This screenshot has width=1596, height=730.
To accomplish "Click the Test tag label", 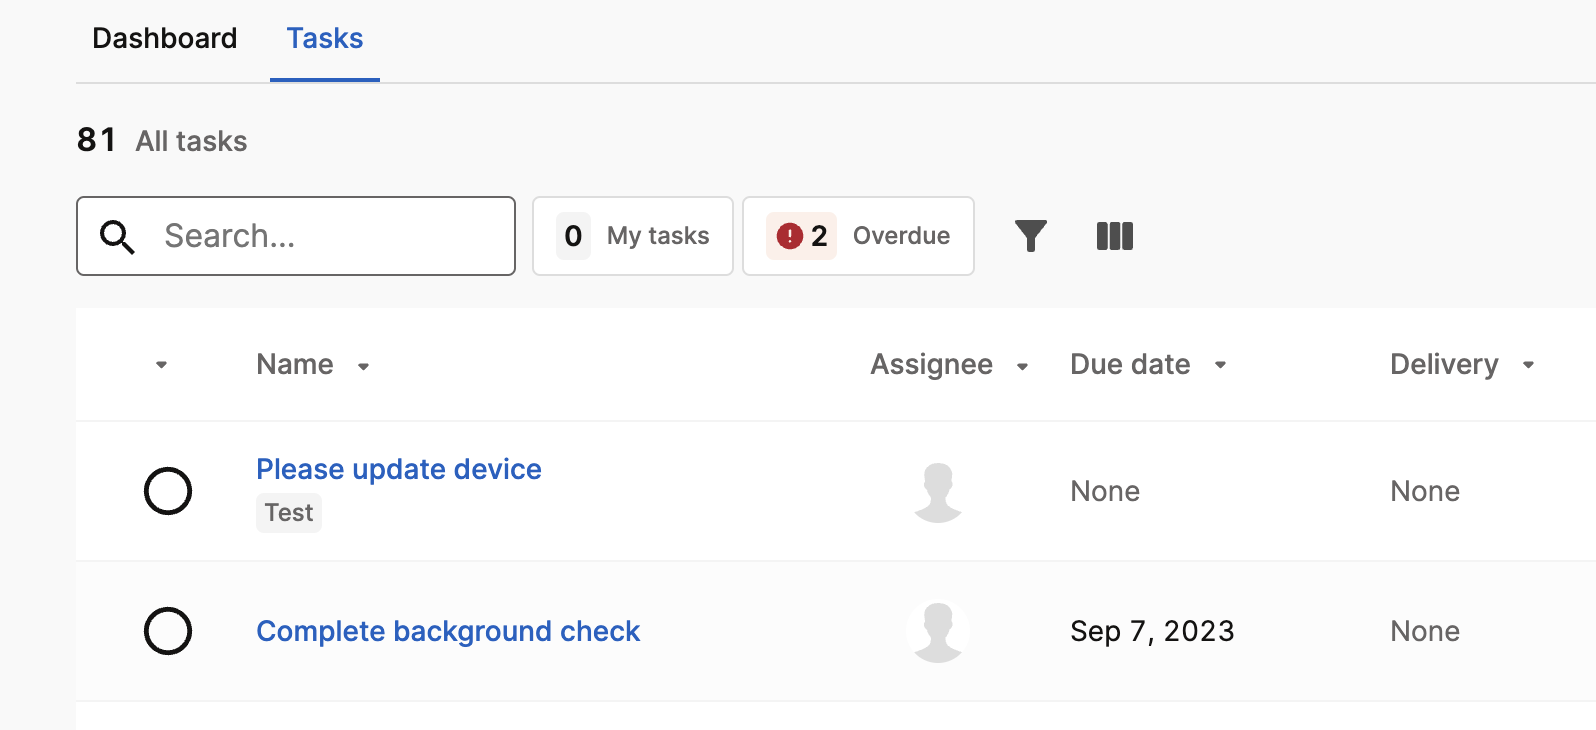I will coord(289,513).
